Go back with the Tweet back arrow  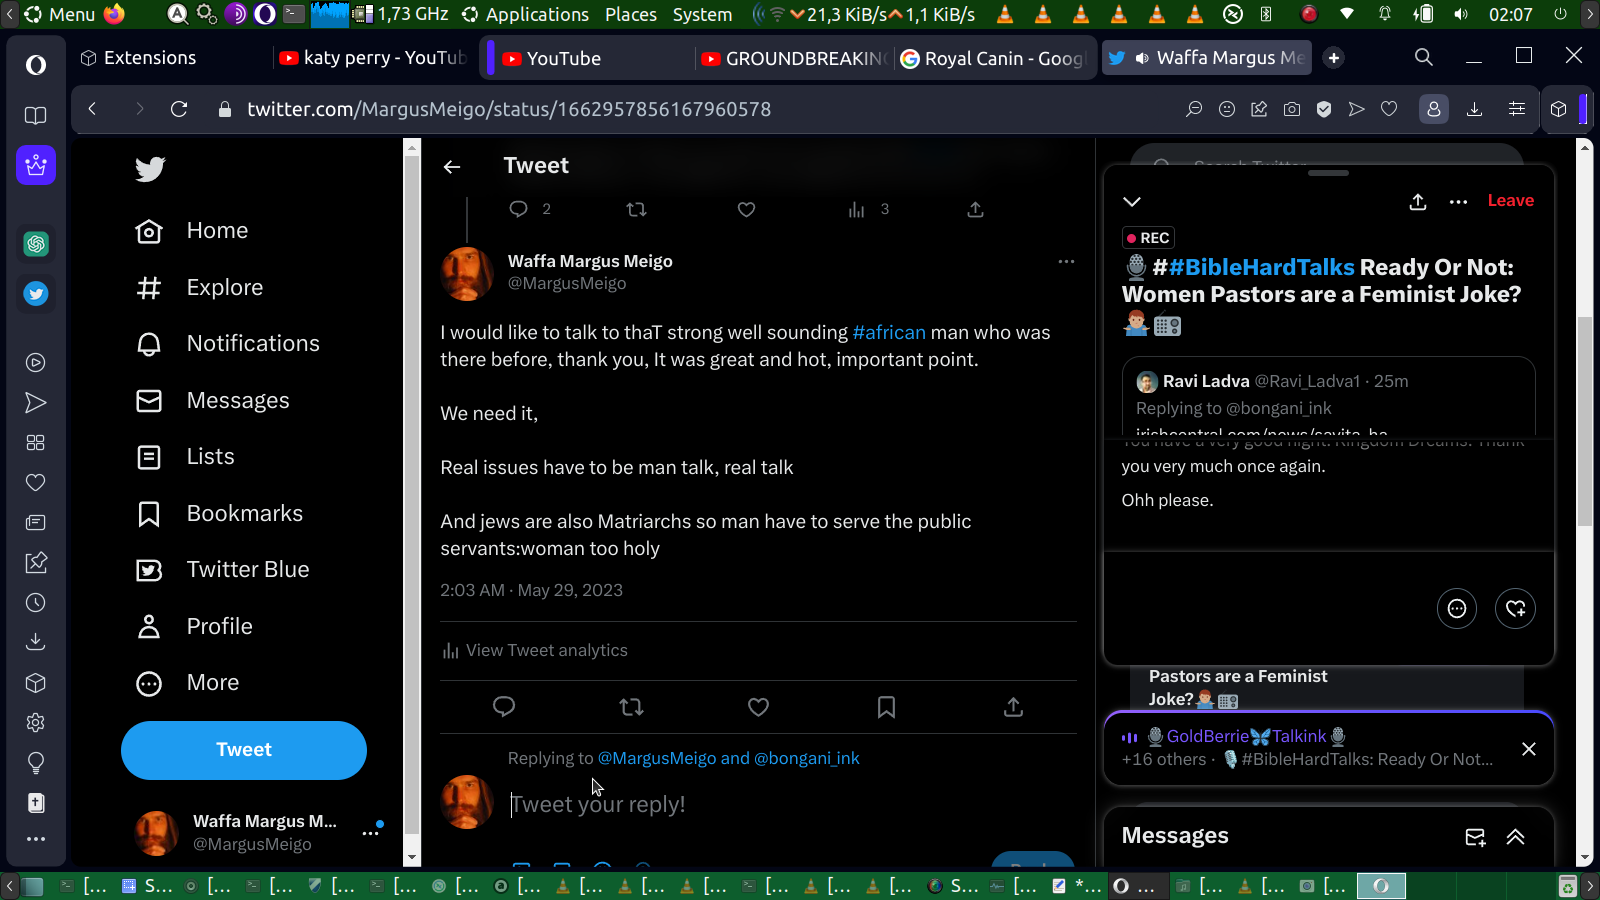(x=452, y=167)
